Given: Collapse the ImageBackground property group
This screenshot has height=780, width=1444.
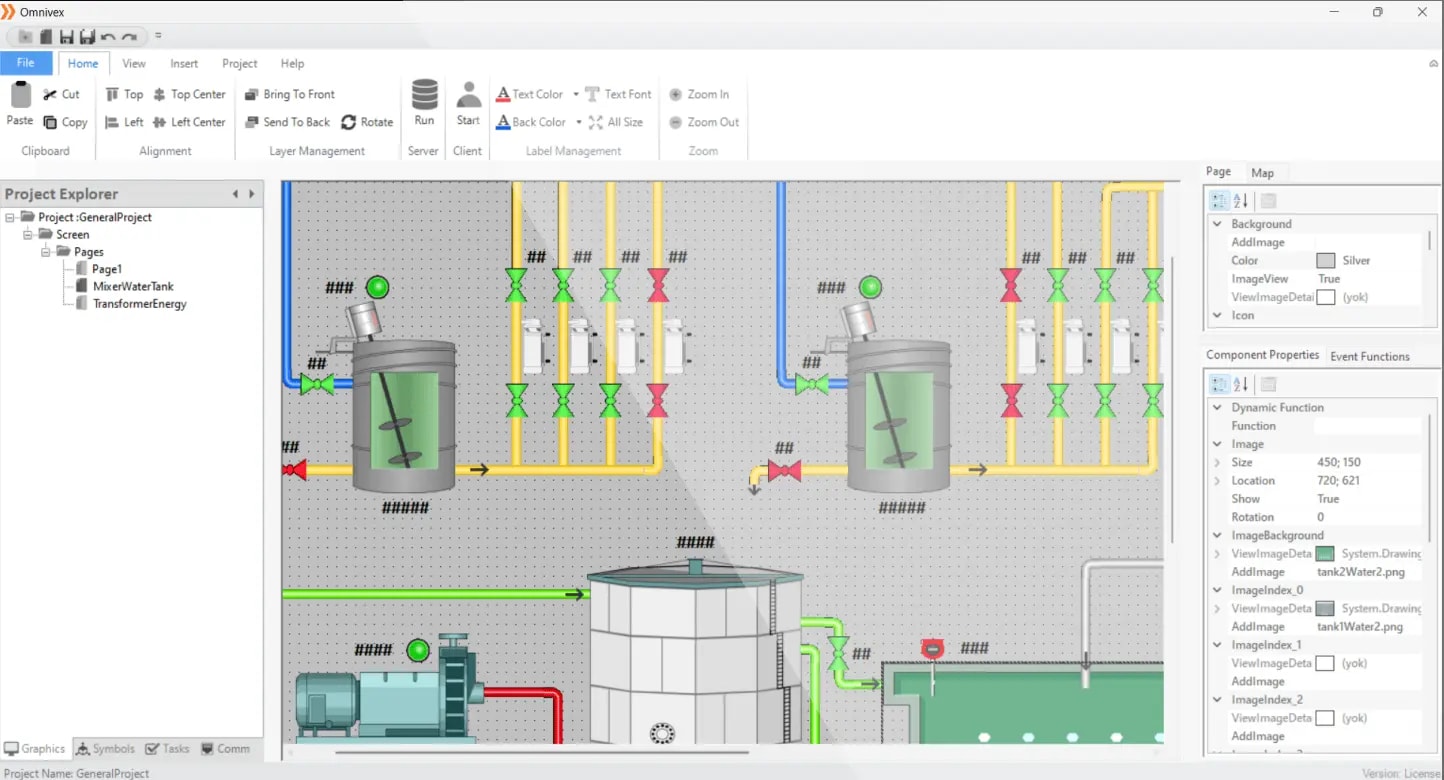Looking at the screenshot, I should click(x=1217, y=535).
